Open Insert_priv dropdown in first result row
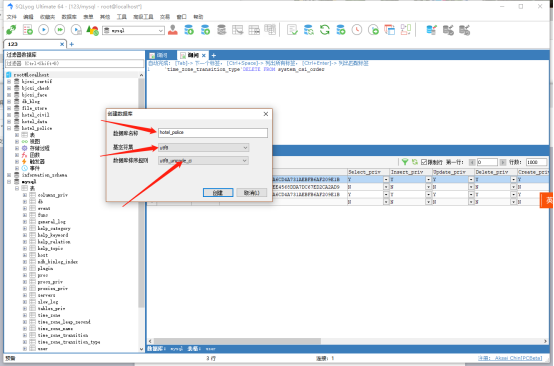The height and width of the screenshot is (366, 554). (x=428, y=179)
